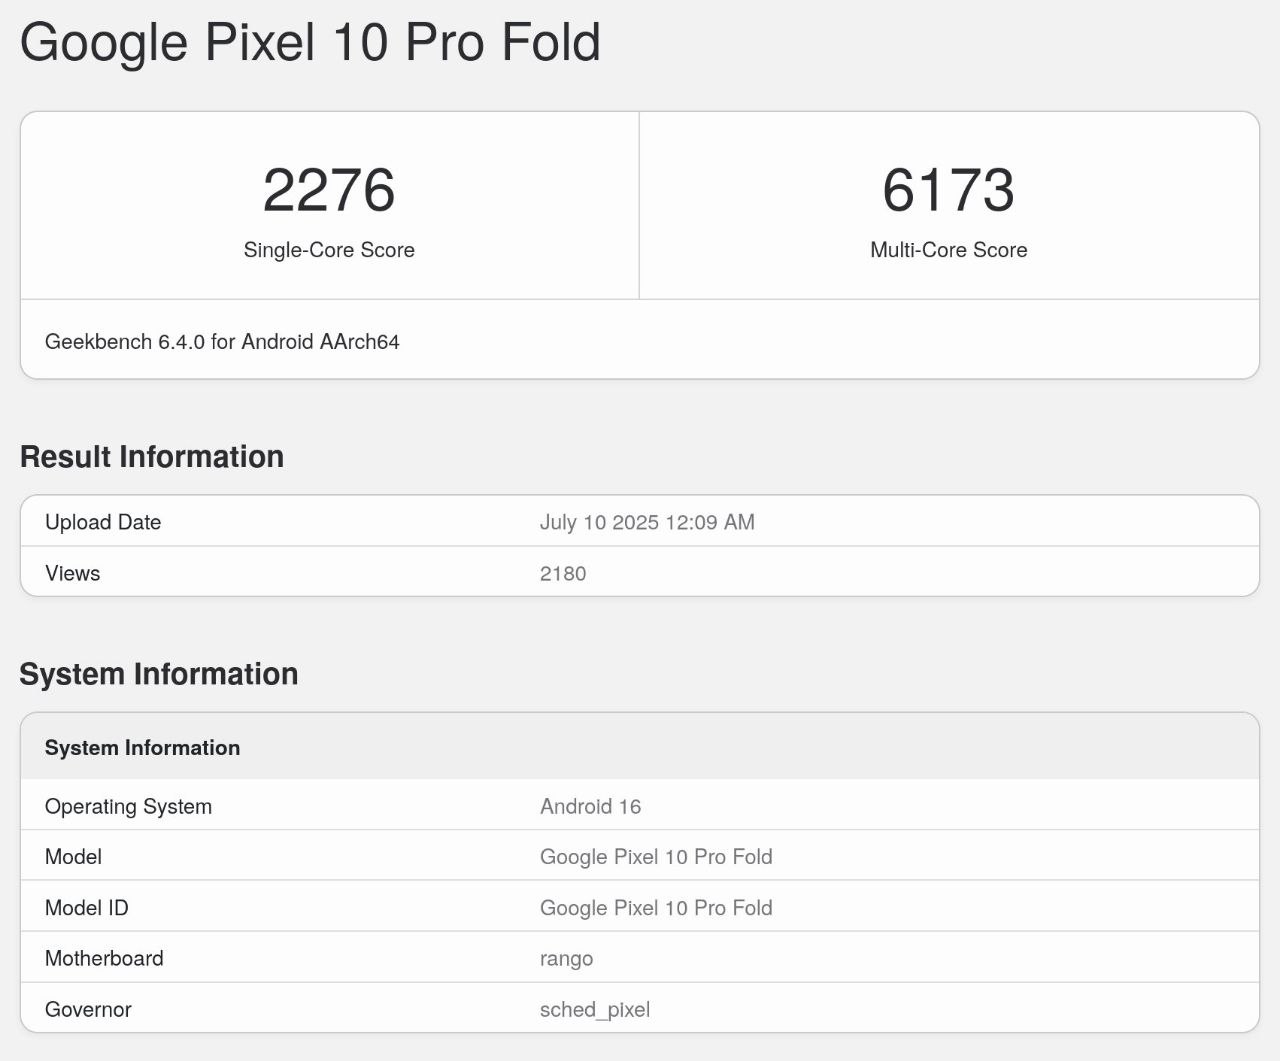Click the Single-Core Score label
This screenshot has width=1280, height=1061.
pos(329,250)
